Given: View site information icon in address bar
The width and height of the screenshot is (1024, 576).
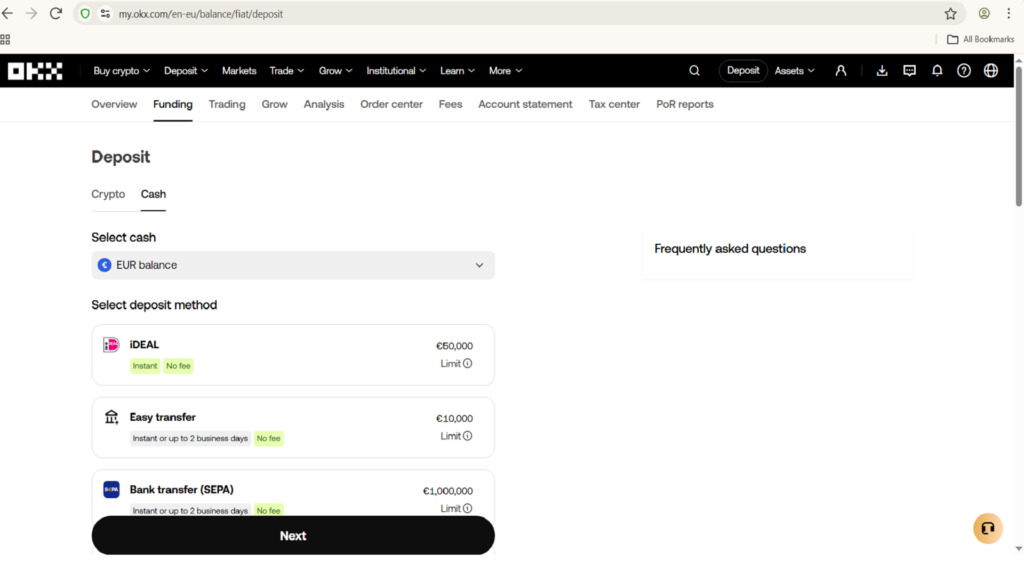Looking at the screenshot, I should pyautogui.click(x=104, y=14).
